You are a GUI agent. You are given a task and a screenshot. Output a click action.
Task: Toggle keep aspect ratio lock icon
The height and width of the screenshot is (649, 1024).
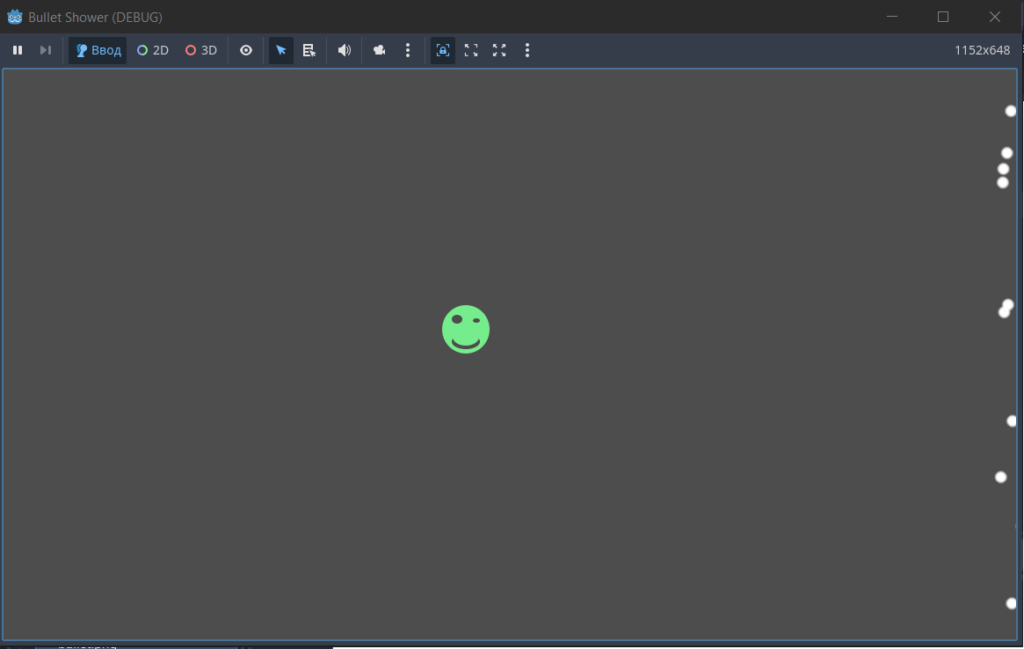[x=443, y=50]
